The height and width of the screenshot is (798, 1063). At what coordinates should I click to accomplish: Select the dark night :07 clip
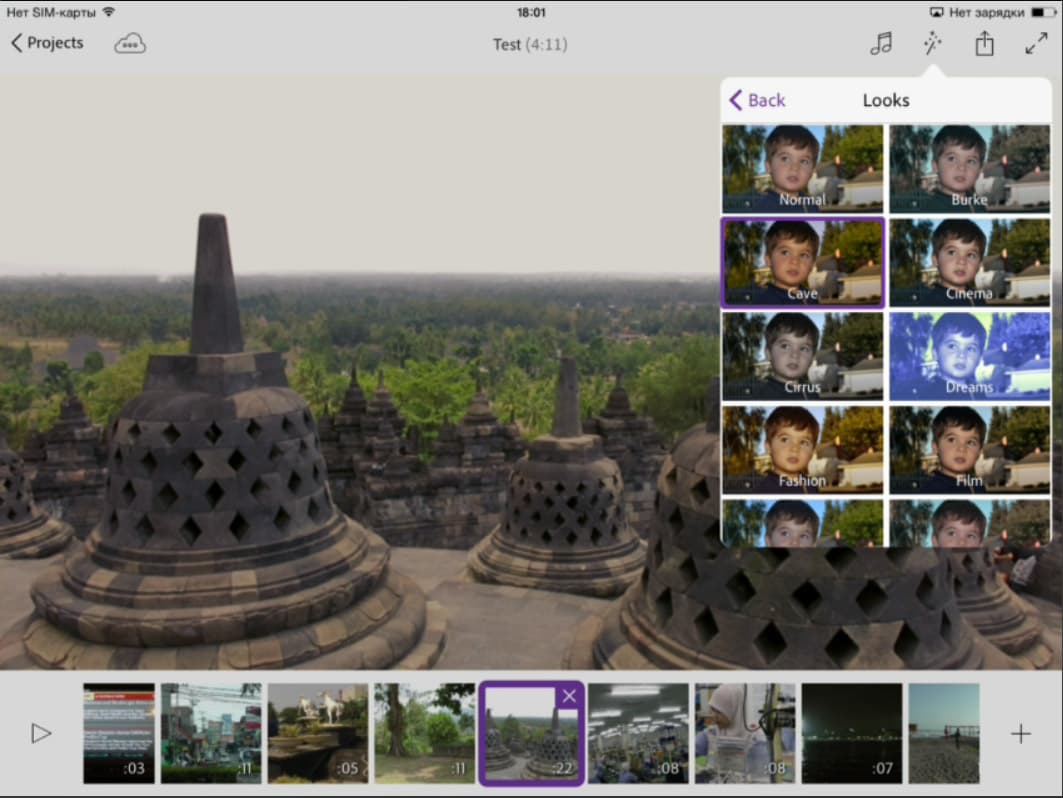pyautogui.click(x=851, y=733)
